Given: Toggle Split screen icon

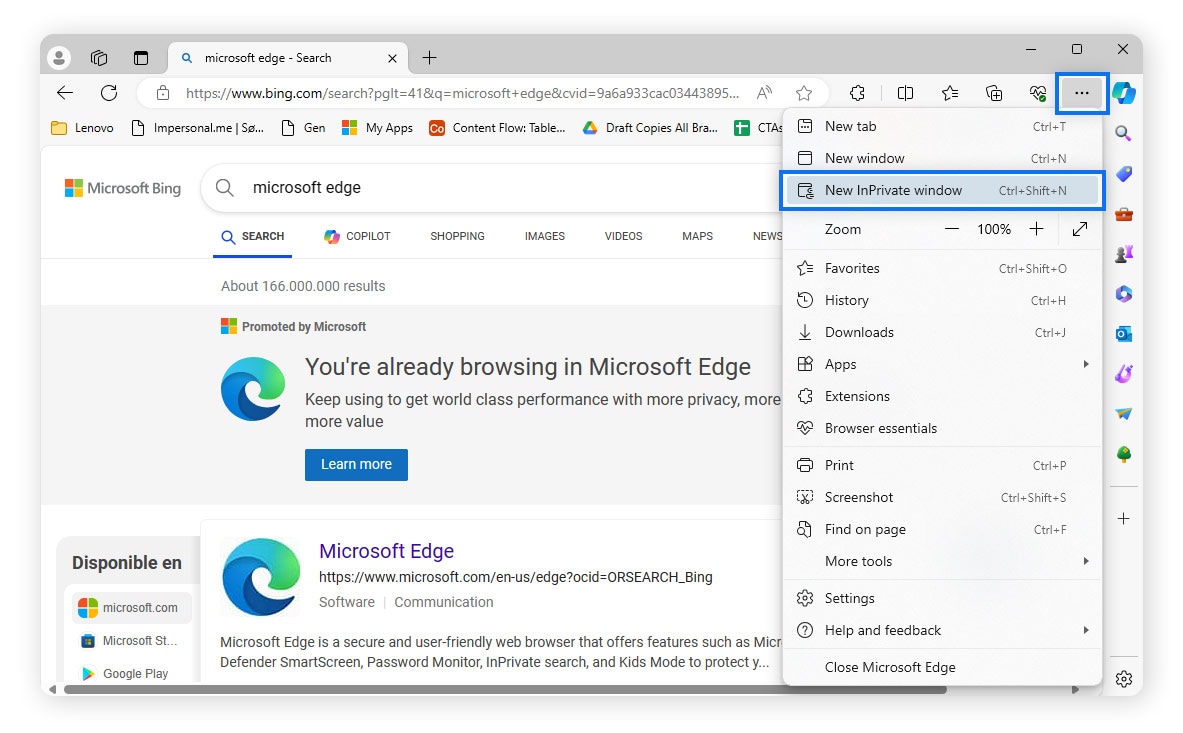Looking at the screenshot, I should (905, 93).
